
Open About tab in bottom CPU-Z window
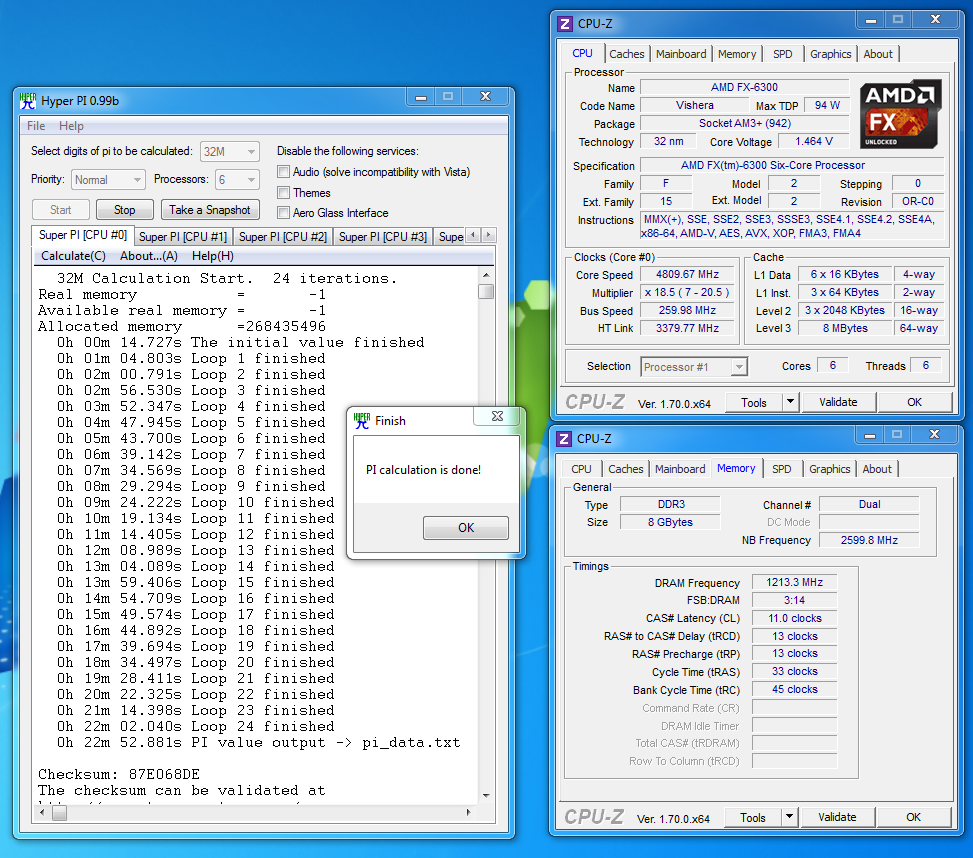coord(877,469)
